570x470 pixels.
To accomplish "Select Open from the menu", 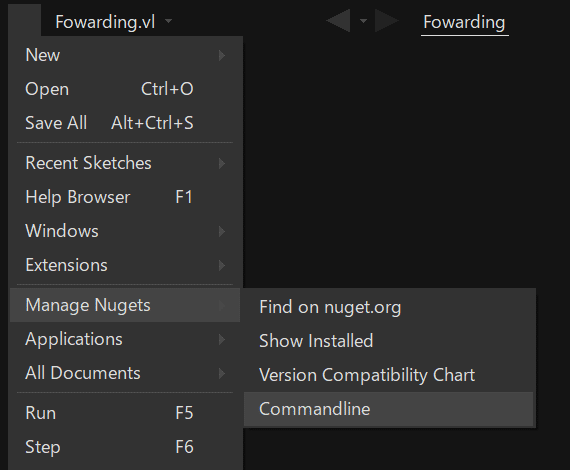I will (125, 89).
